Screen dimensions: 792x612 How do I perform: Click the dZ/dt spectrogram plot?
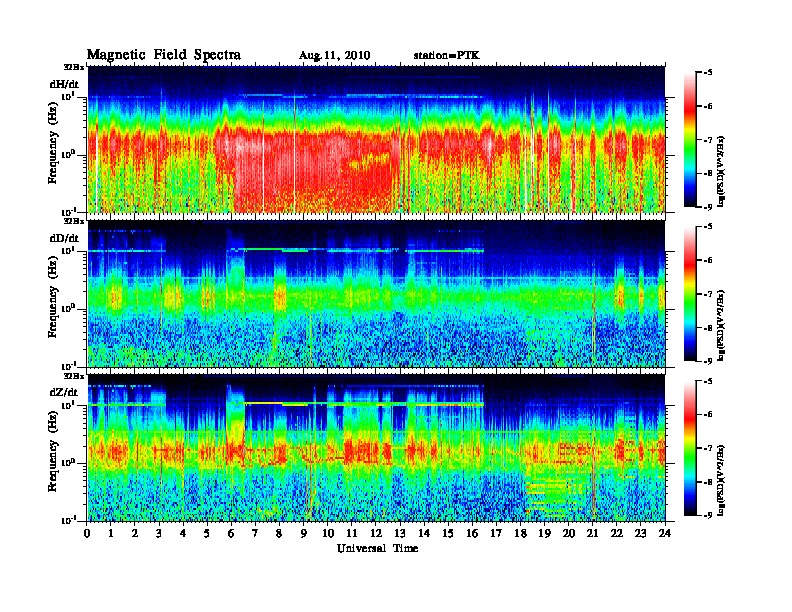[376, 447]
